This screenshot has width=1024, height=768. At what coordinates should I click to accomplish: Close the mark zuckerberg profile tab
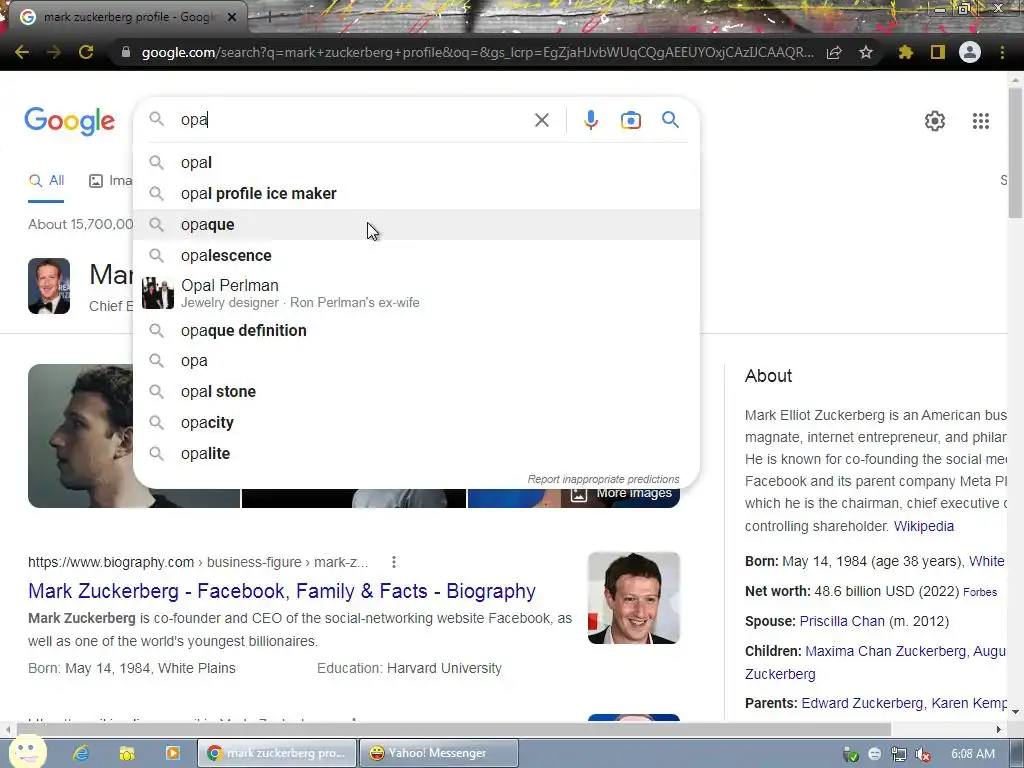pyautogui.click(x=232, y=17)
